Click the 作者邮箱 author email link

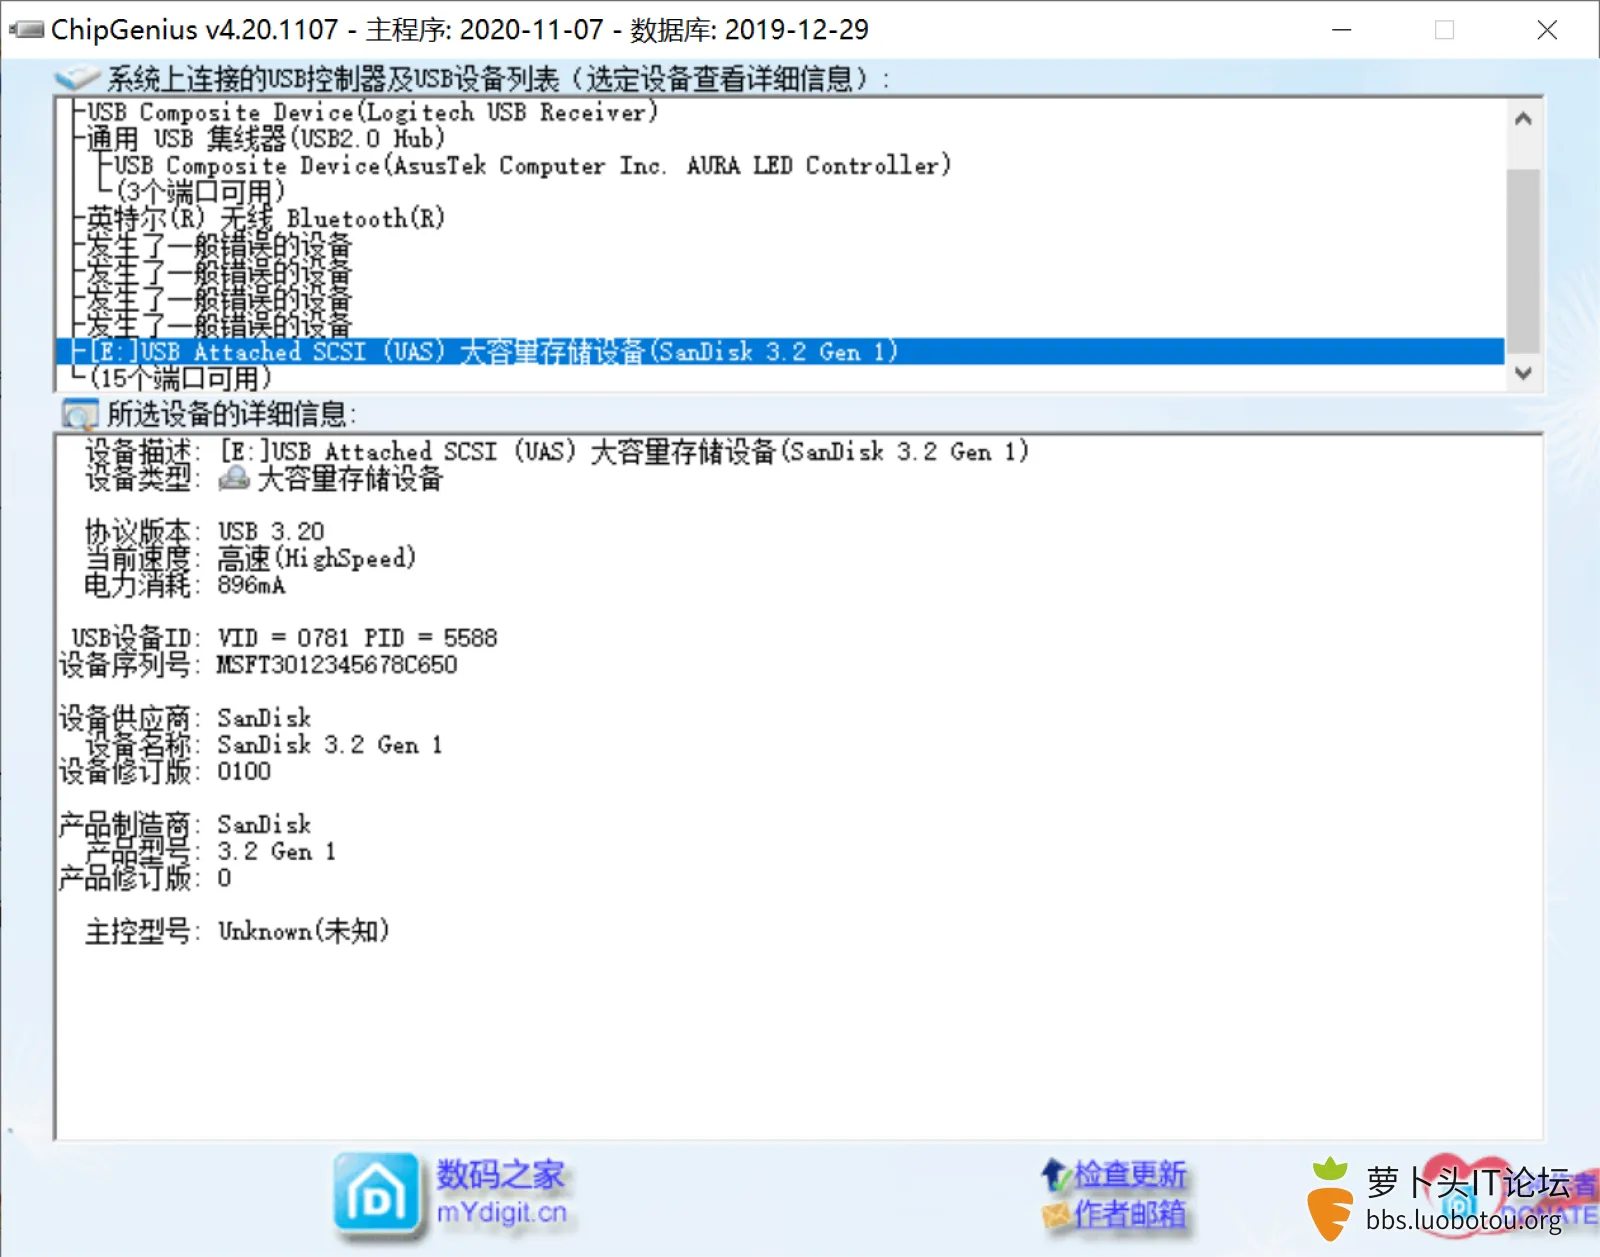pyautogui.click(x=1130, y=1214)
